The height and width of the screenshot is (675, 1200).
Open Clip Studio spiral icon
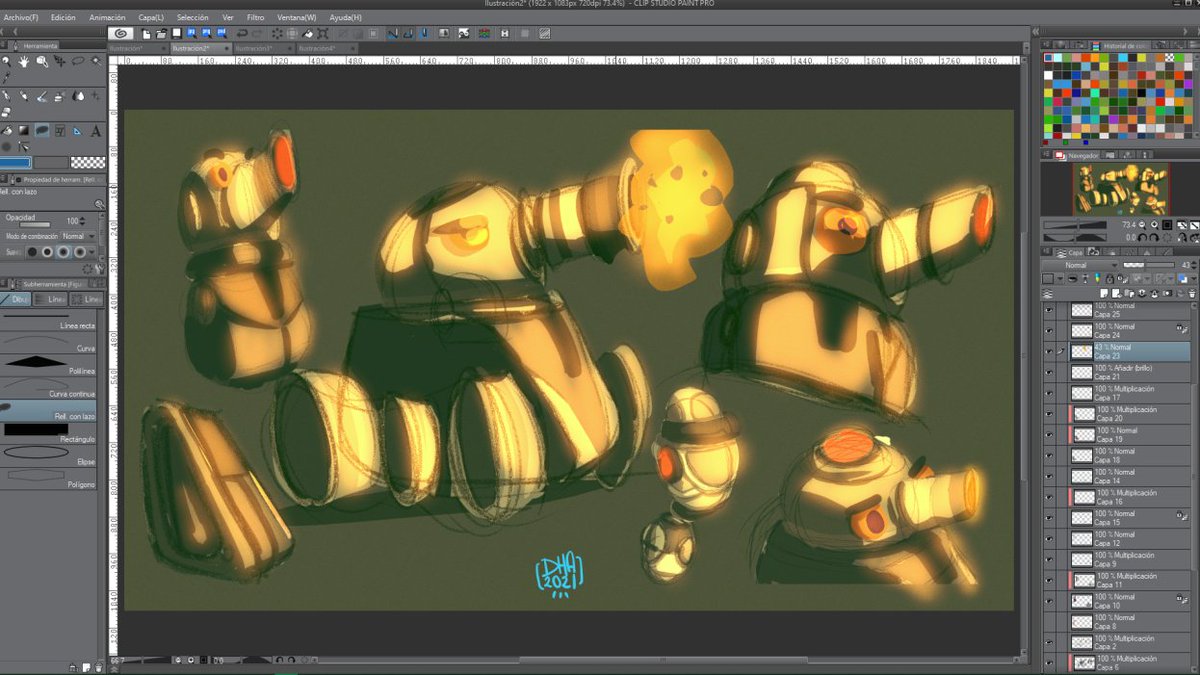(x=122, y=34)
